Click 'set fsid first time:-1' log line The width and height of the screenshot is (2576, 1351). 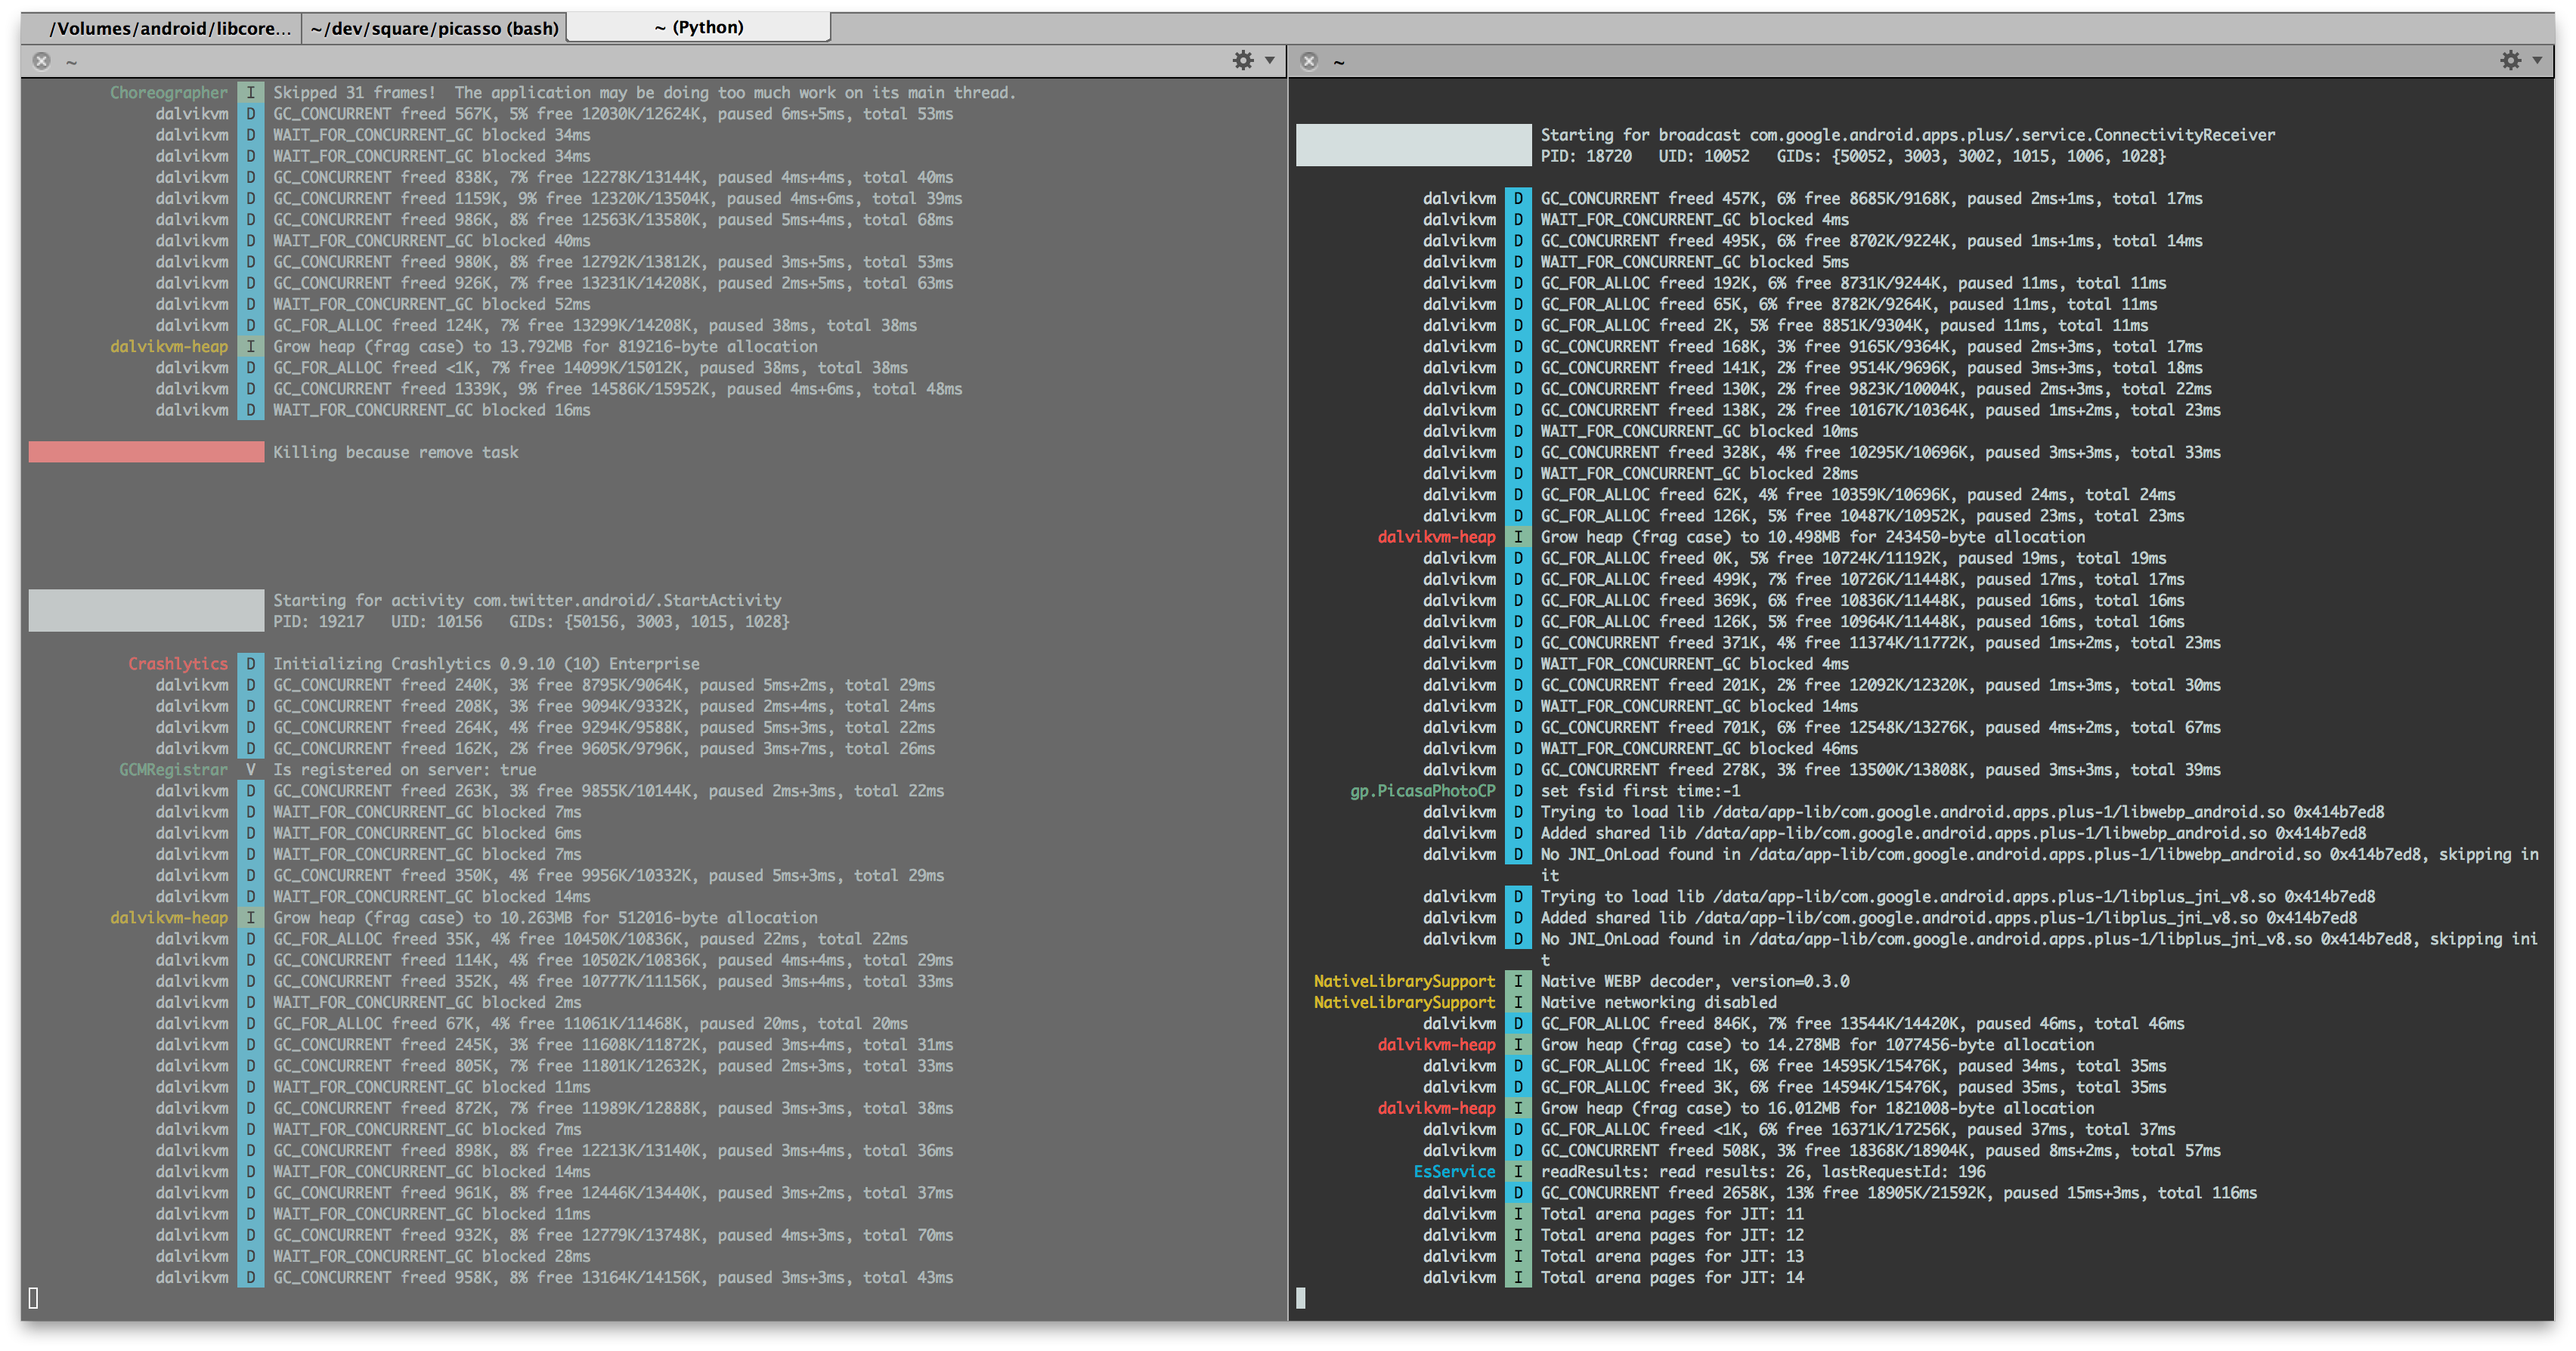[x=1640, y=791]
